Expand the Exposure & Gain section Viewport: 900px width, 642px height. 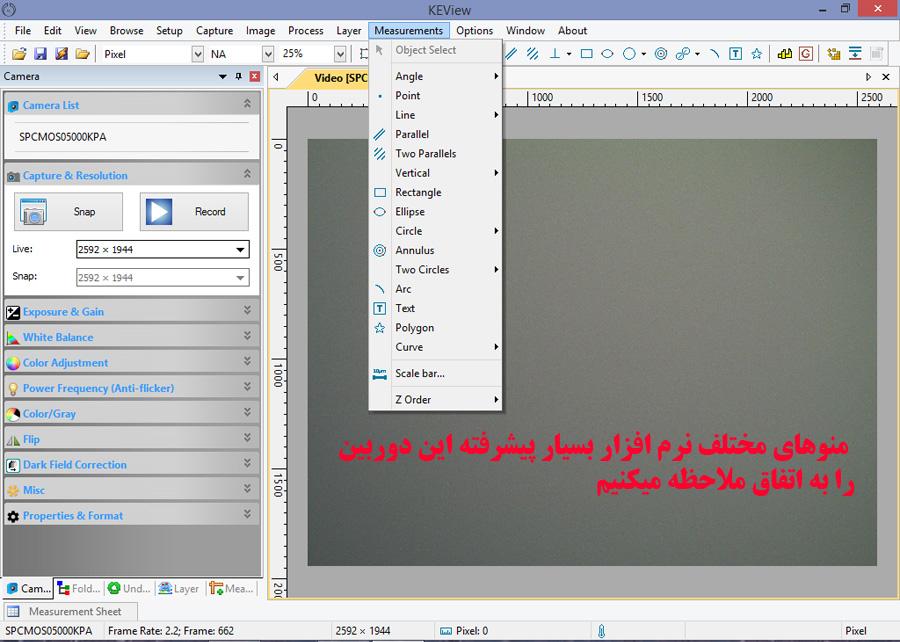pos(247,310)
